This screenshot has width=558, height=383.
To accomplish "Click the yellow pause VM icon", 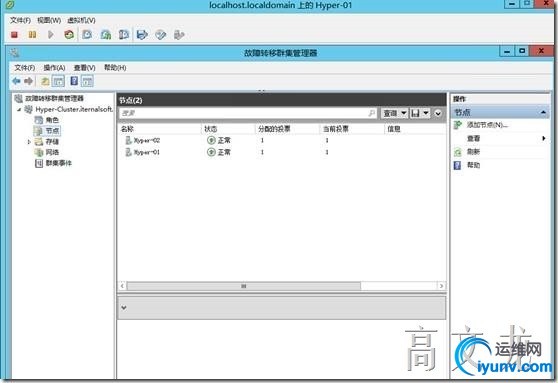I will [32, 35].
